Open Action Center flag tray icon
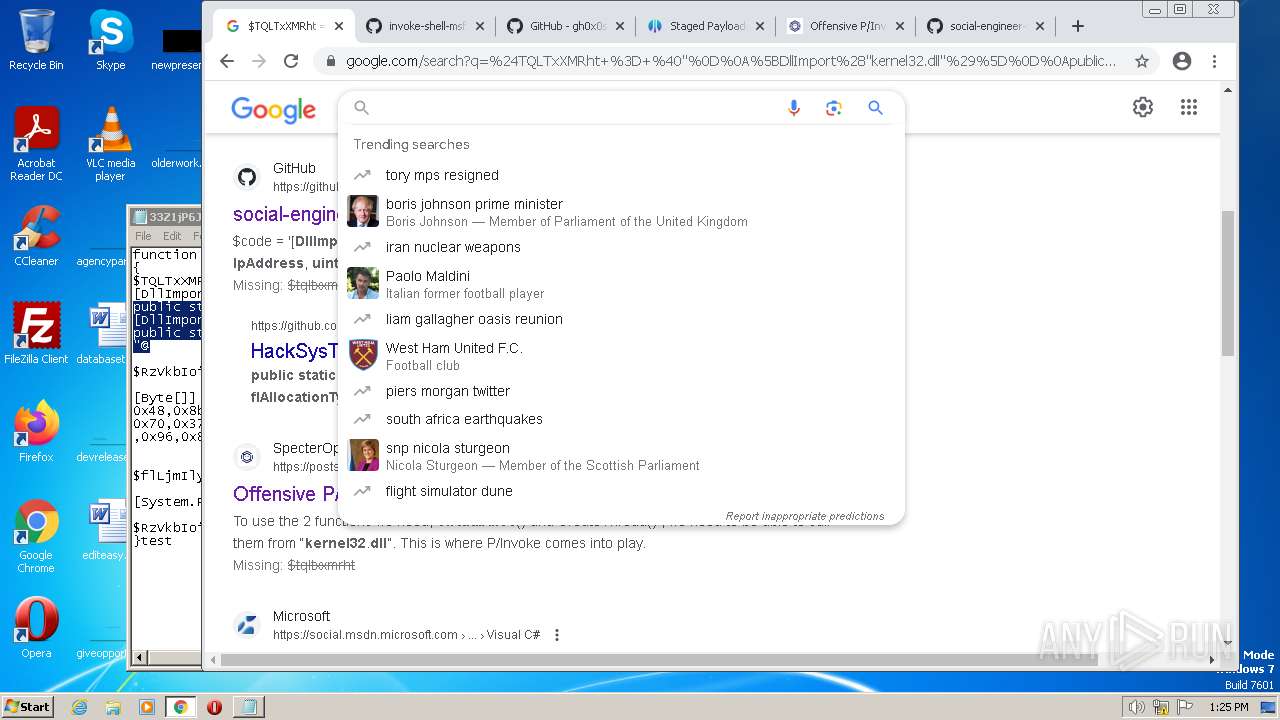This screenshot has width=1280, height=720. point(1184,707)
